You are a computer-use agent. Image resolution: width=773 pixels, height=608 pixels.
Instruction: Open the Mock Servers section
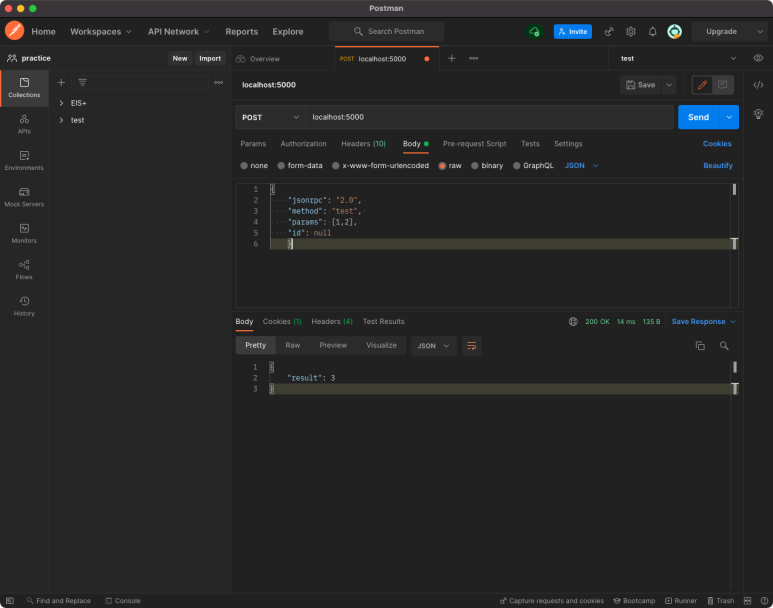[24, 197]
